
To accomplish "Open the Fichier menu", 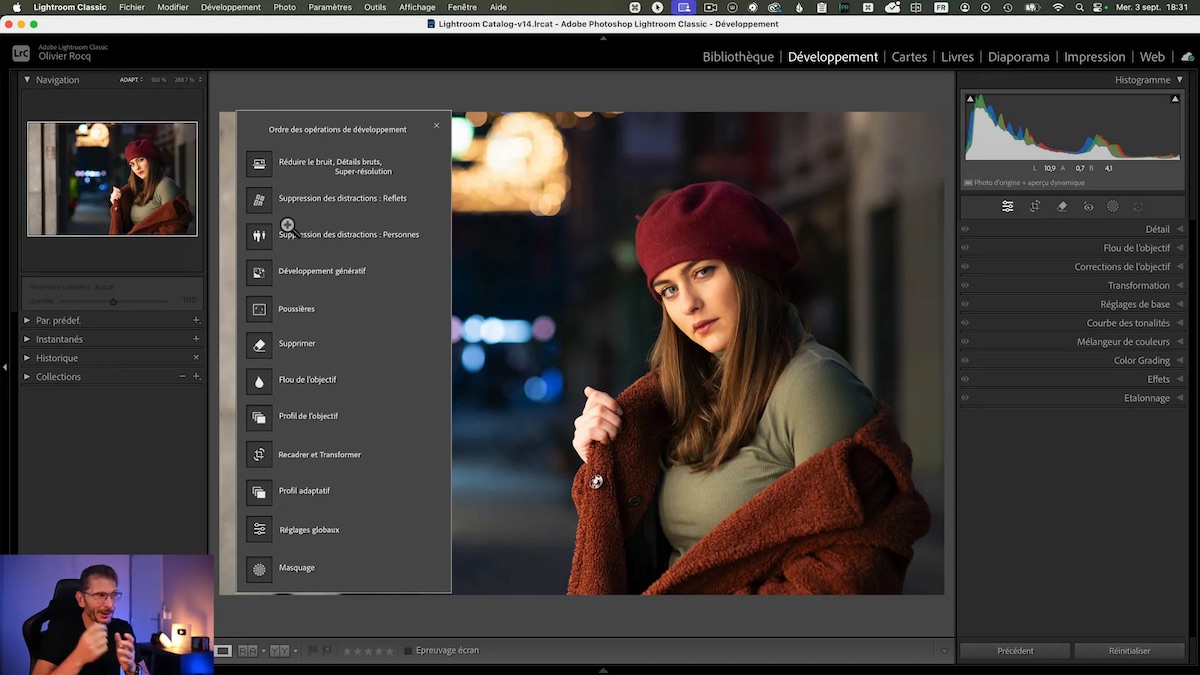I will click(x=132, y=7).
